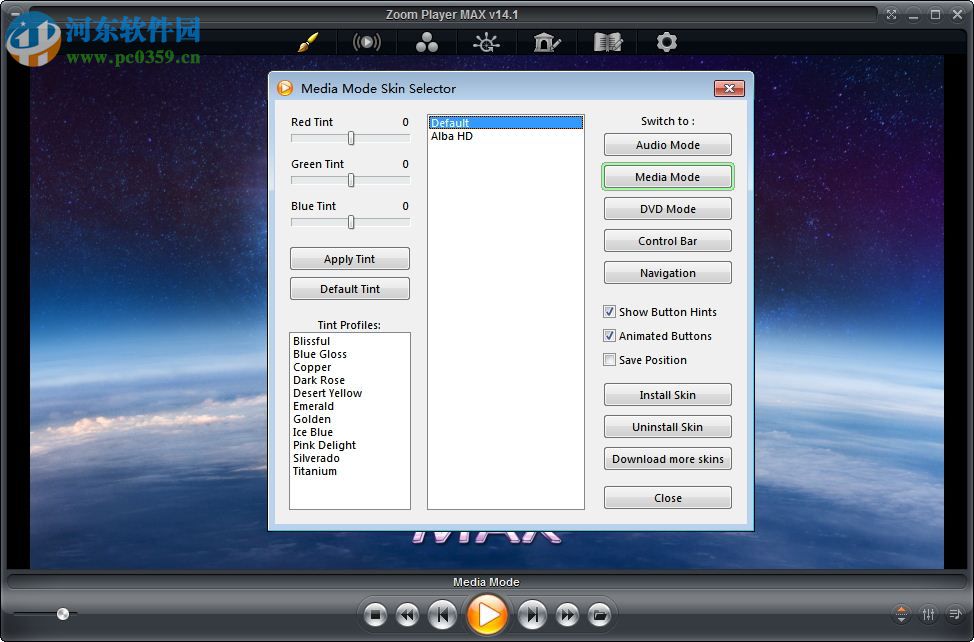Disable Show Button Hints
Screen dimensions: 974x642
coord(610,311)
